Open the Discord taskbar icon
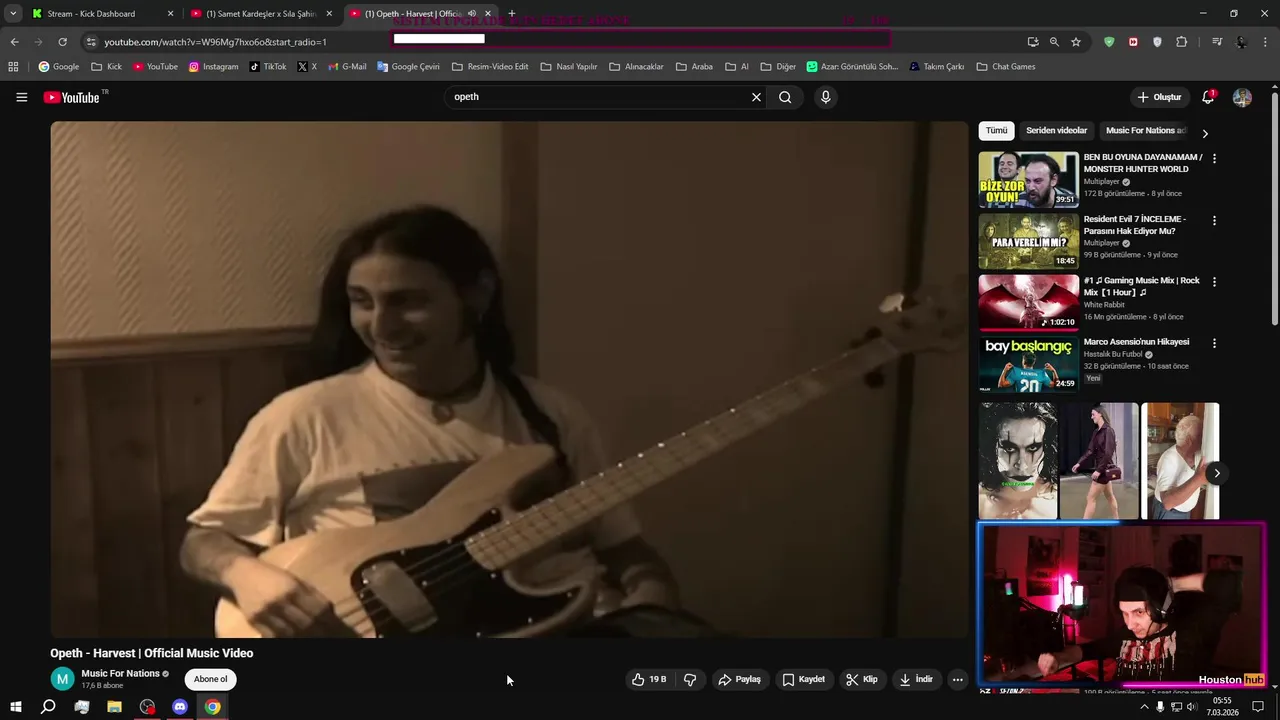The image size is (1280, 720). [180, 707]
